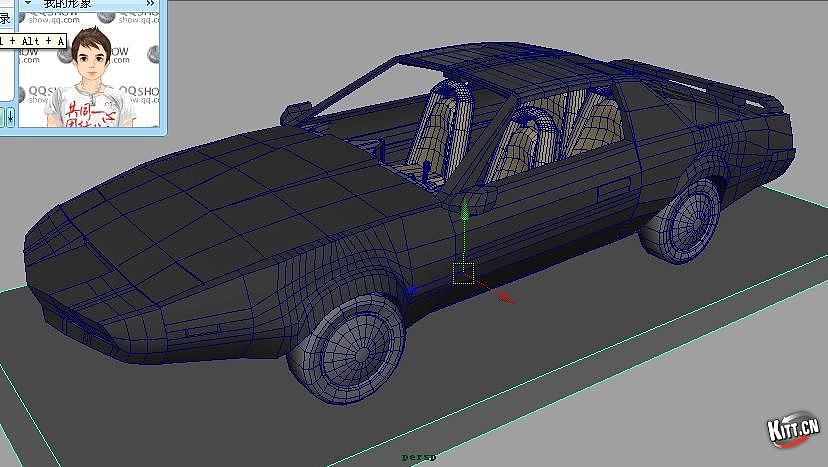Click the yellow center square of the move manipulator
Viewport: 828px width, 467px height.
(x=464, y=273)
